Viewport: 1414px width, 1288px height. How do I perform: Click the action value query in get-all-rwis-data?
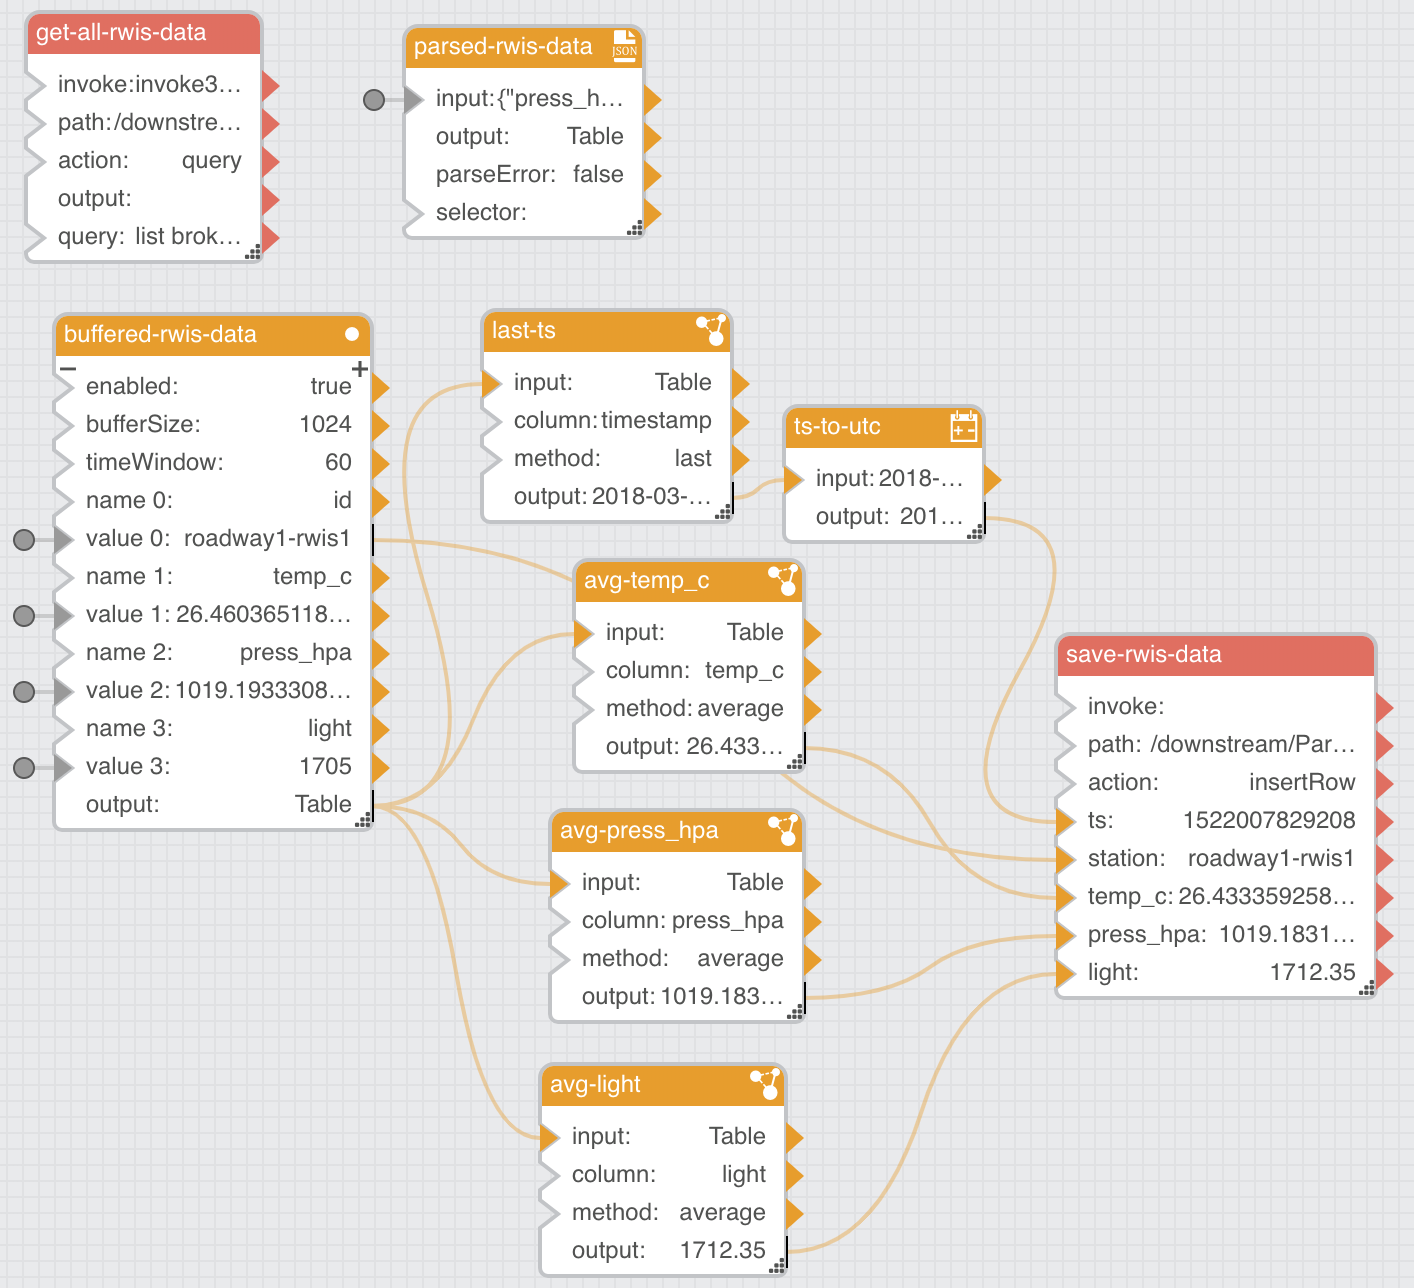tap(212, 160)
